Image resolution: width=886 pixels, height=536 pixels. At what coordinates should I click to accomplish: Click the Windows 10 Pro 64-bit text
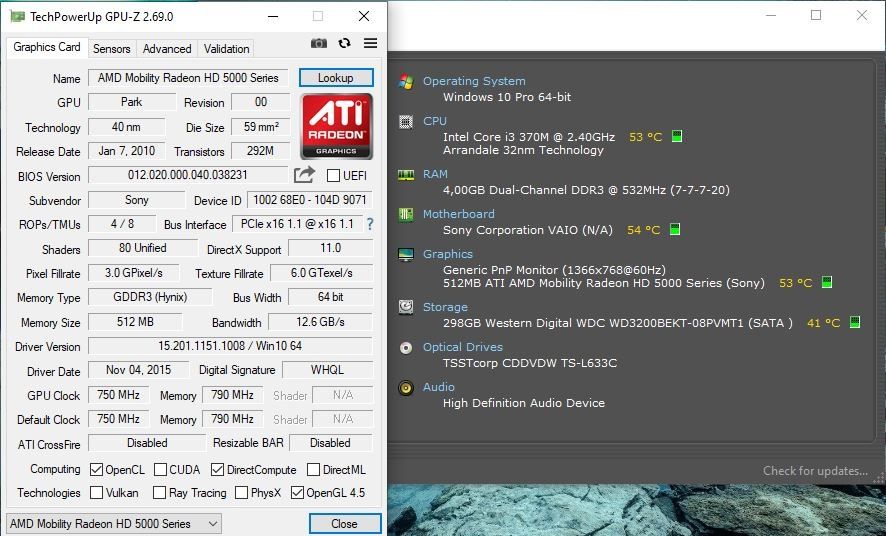tap(507, 97)
